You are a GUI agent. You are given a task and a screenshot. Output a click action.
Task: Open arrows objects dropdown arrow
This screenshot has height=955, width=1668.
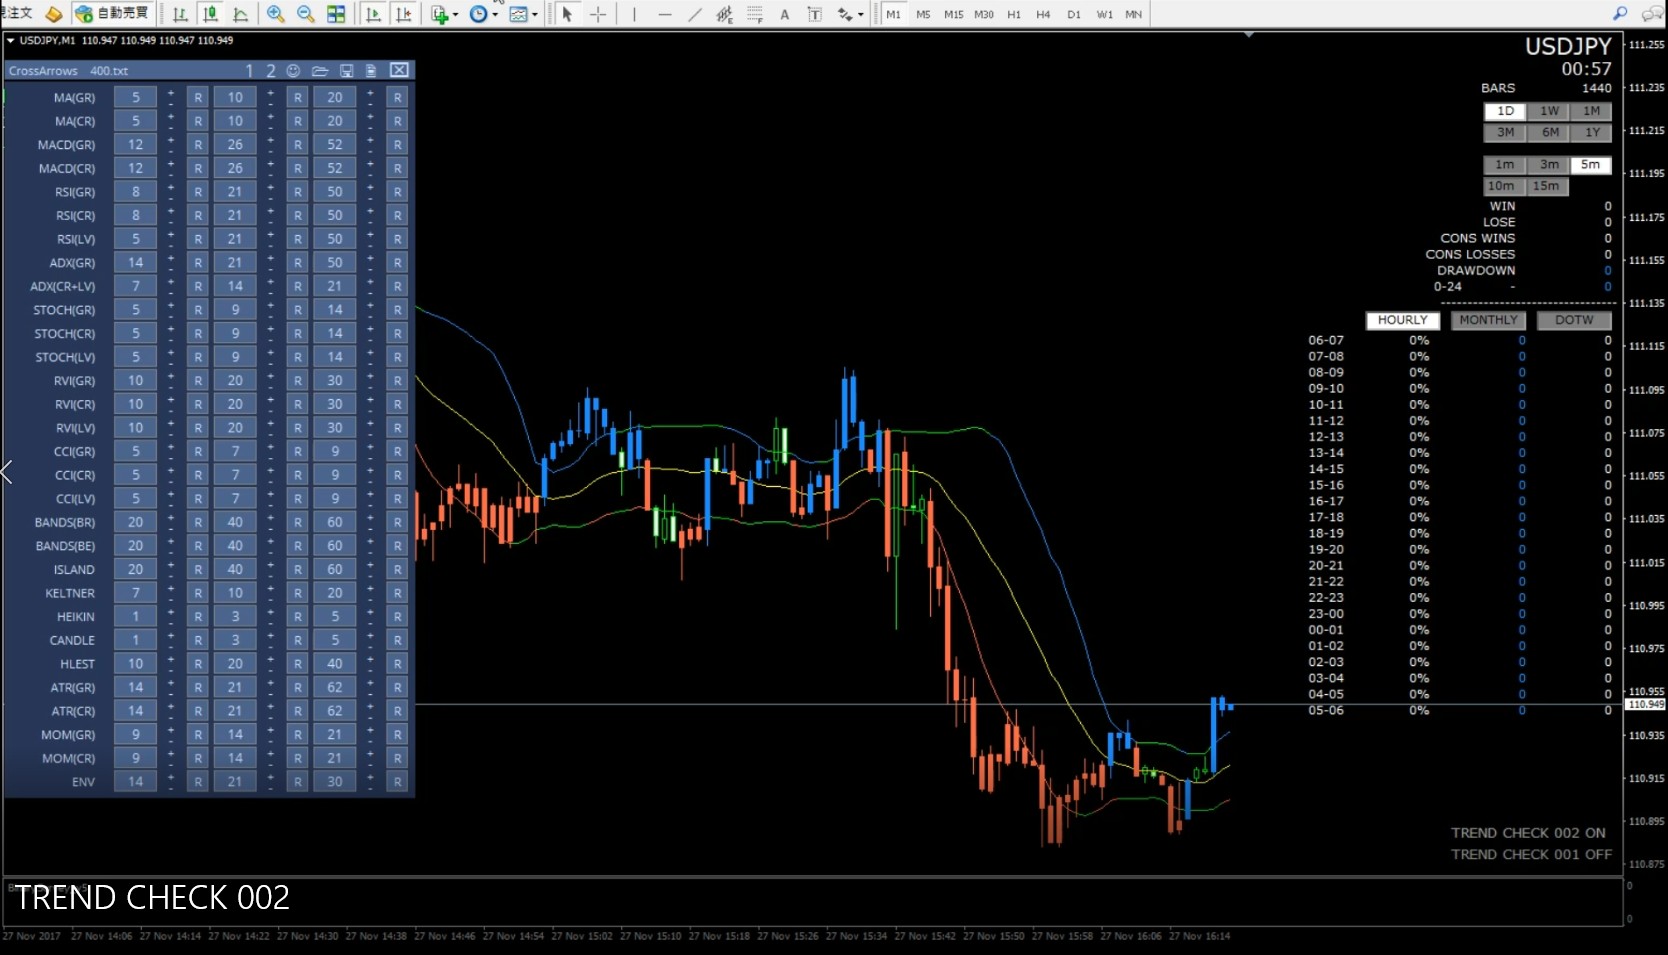point(861,15)
